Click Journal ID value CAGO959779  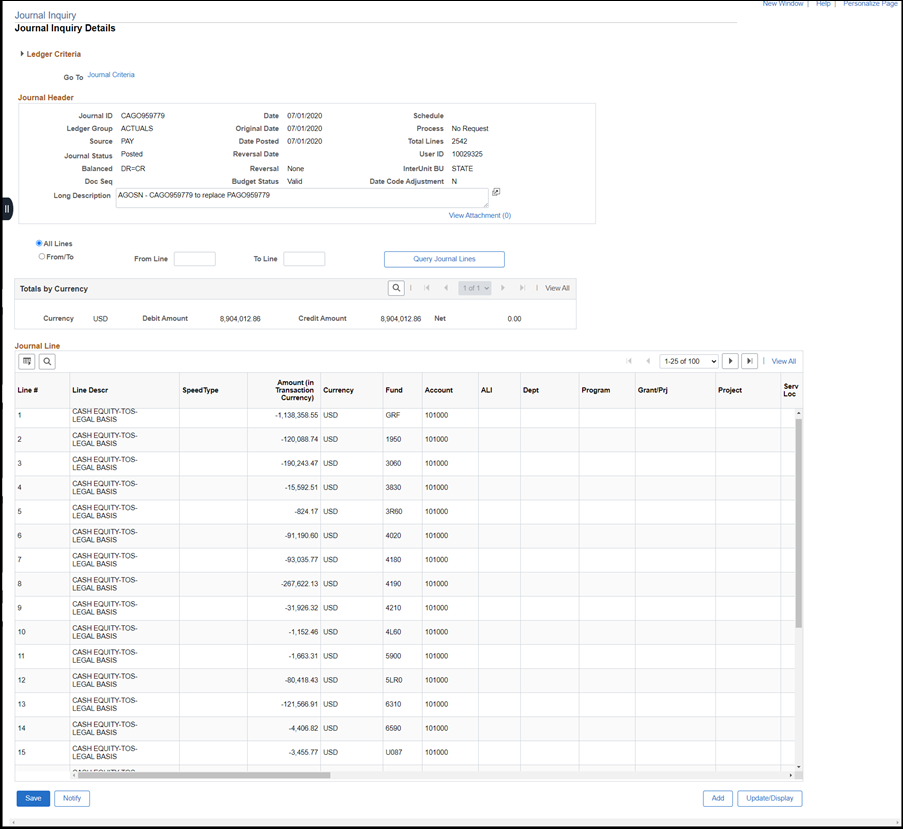pyautogui.click(x=143, y=116)
